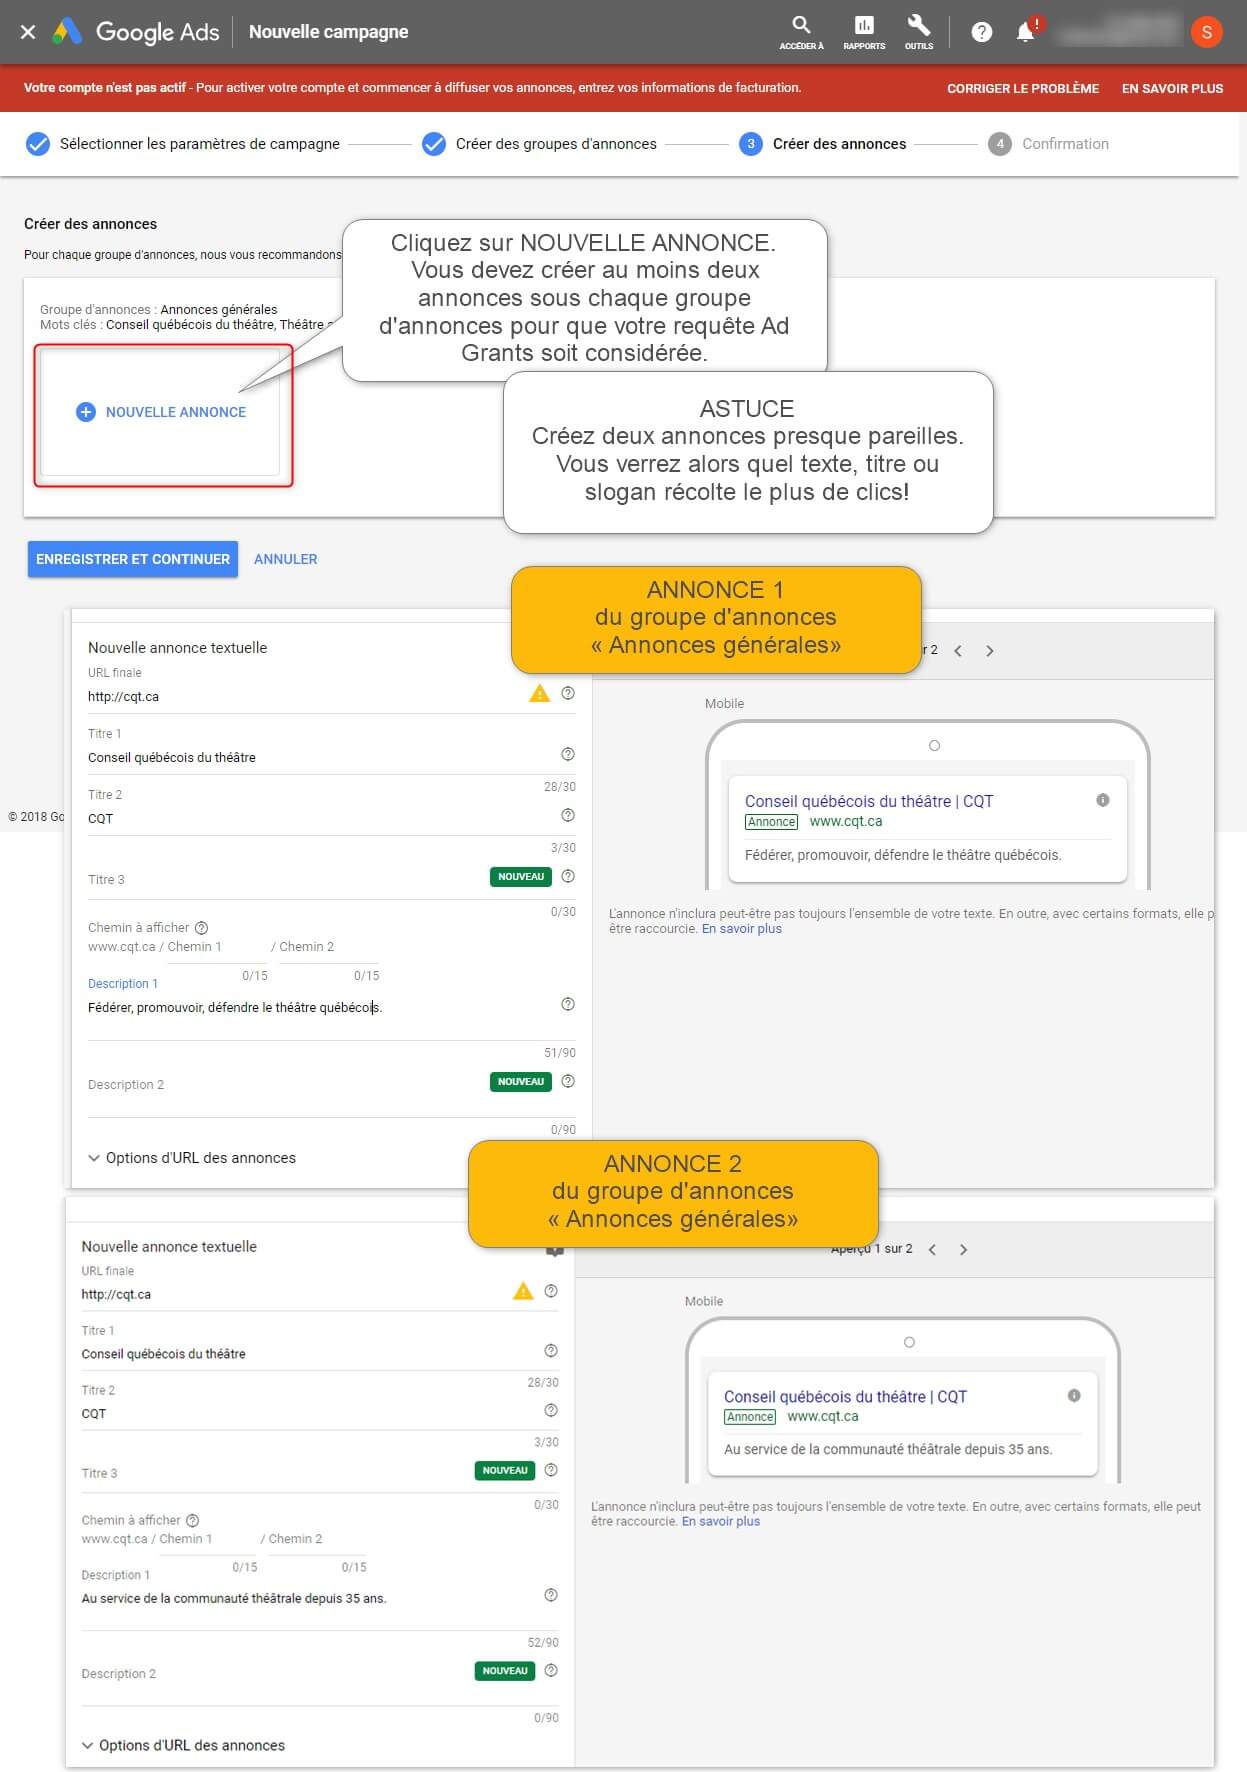1247x1772 pixels.
Task: Close the new campaign wizard with X
Action: (28, 32)
